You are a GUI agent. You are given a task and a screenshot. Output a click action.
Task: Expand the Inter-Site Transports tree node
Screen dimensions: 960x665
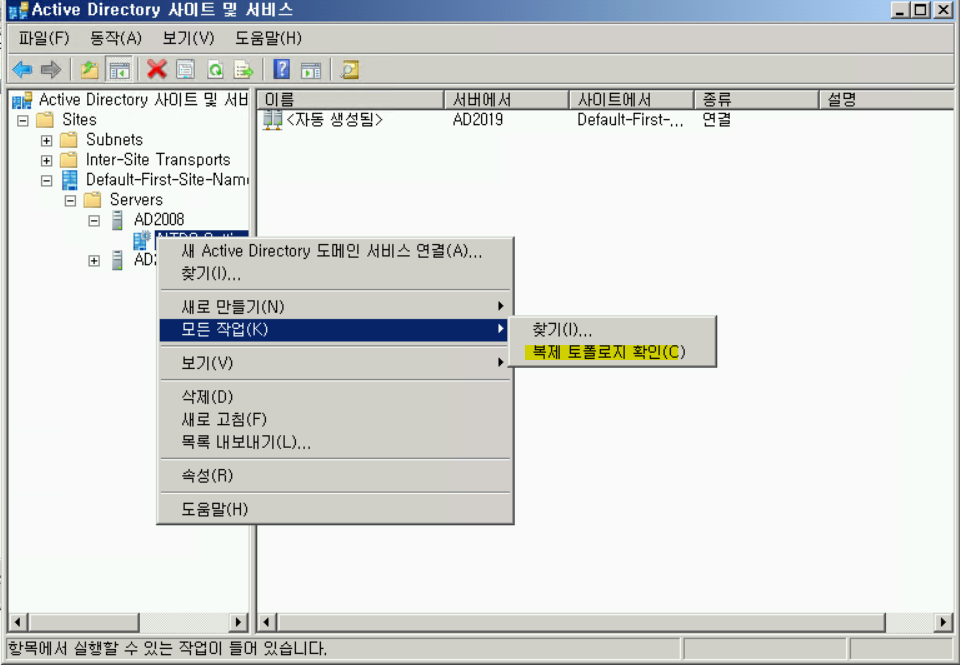pos(47,160)
